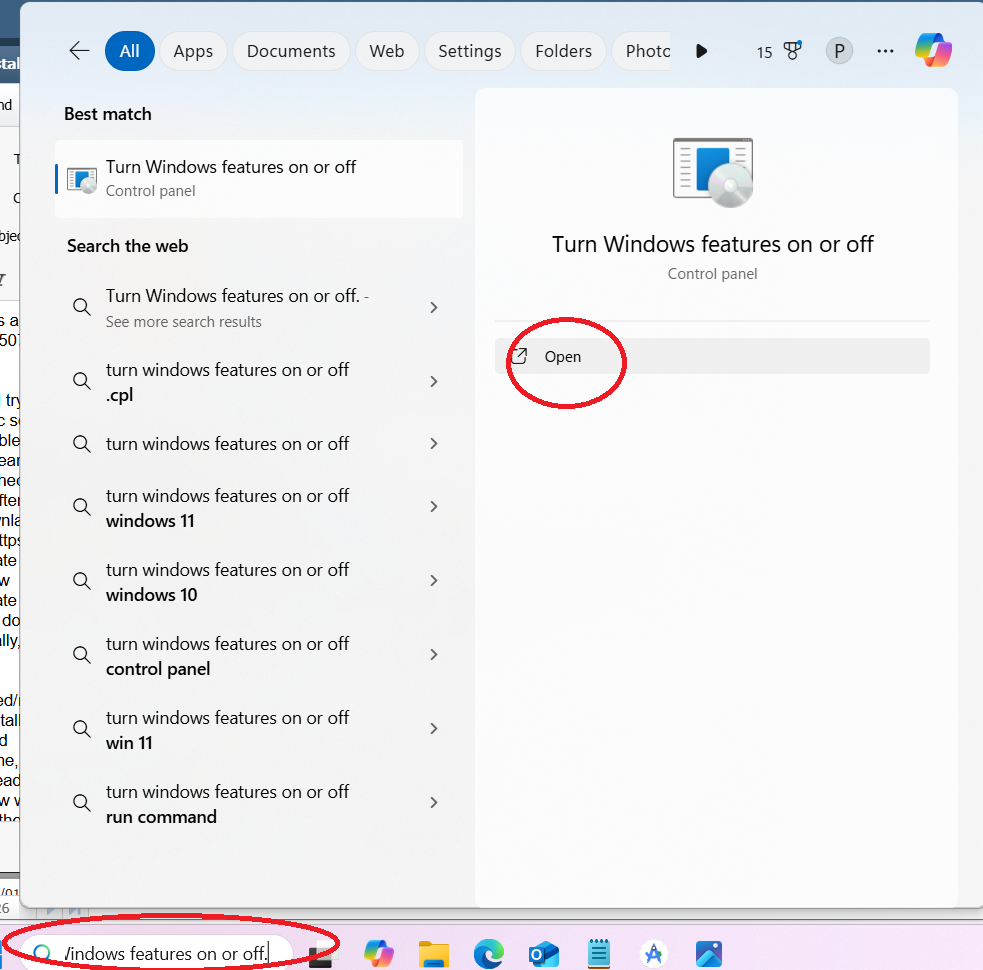
Task: Click the back arrow in search panel
Action: click(x=79, y=51)
